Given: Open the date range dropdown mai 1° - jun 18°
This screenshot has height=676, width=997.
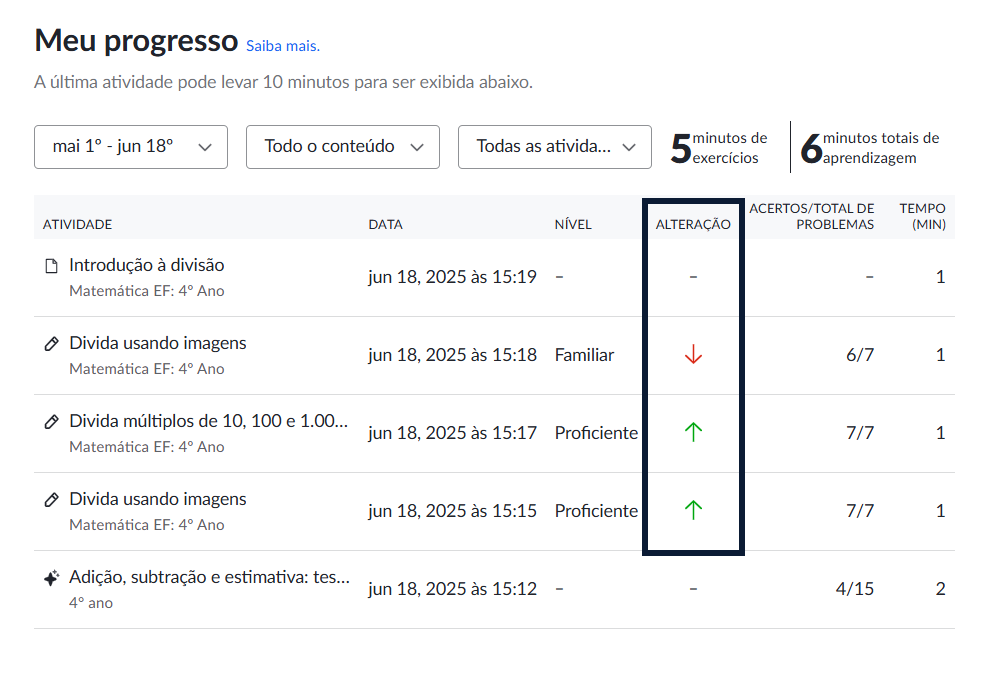Looking at the screenshot, I should 131,146.
